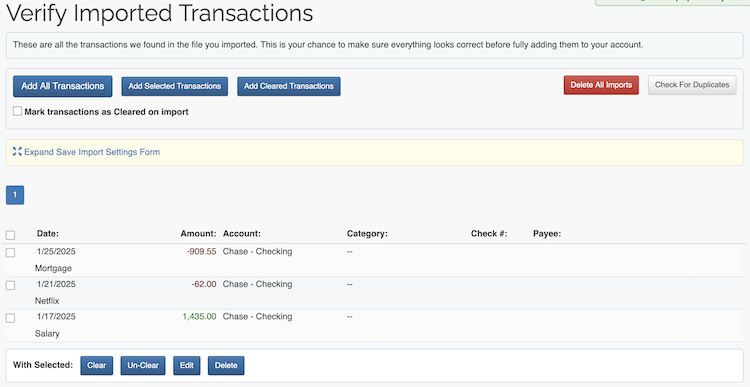Click the Edit button for selected transactions
The width and height of the screenshot is (750, 387).
[x=187, y=365]
